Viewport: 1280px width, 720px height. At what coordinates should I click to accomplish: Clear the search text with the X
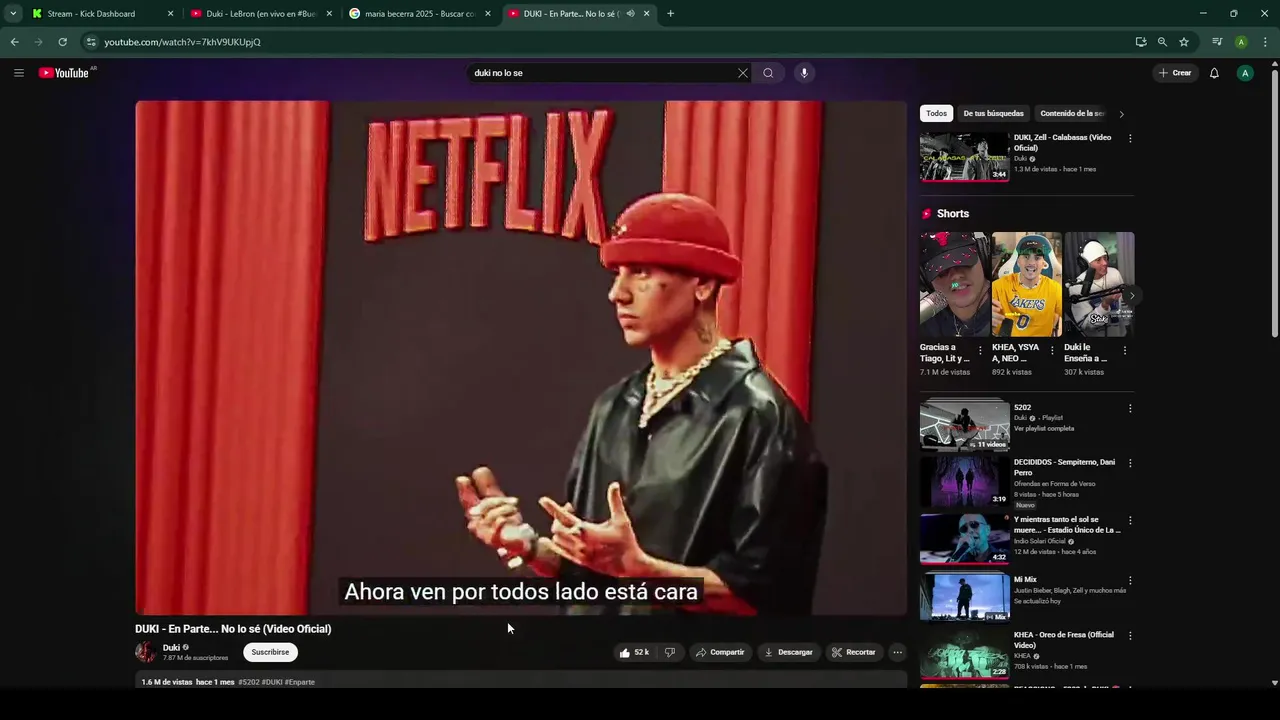(x=743, y=73)
